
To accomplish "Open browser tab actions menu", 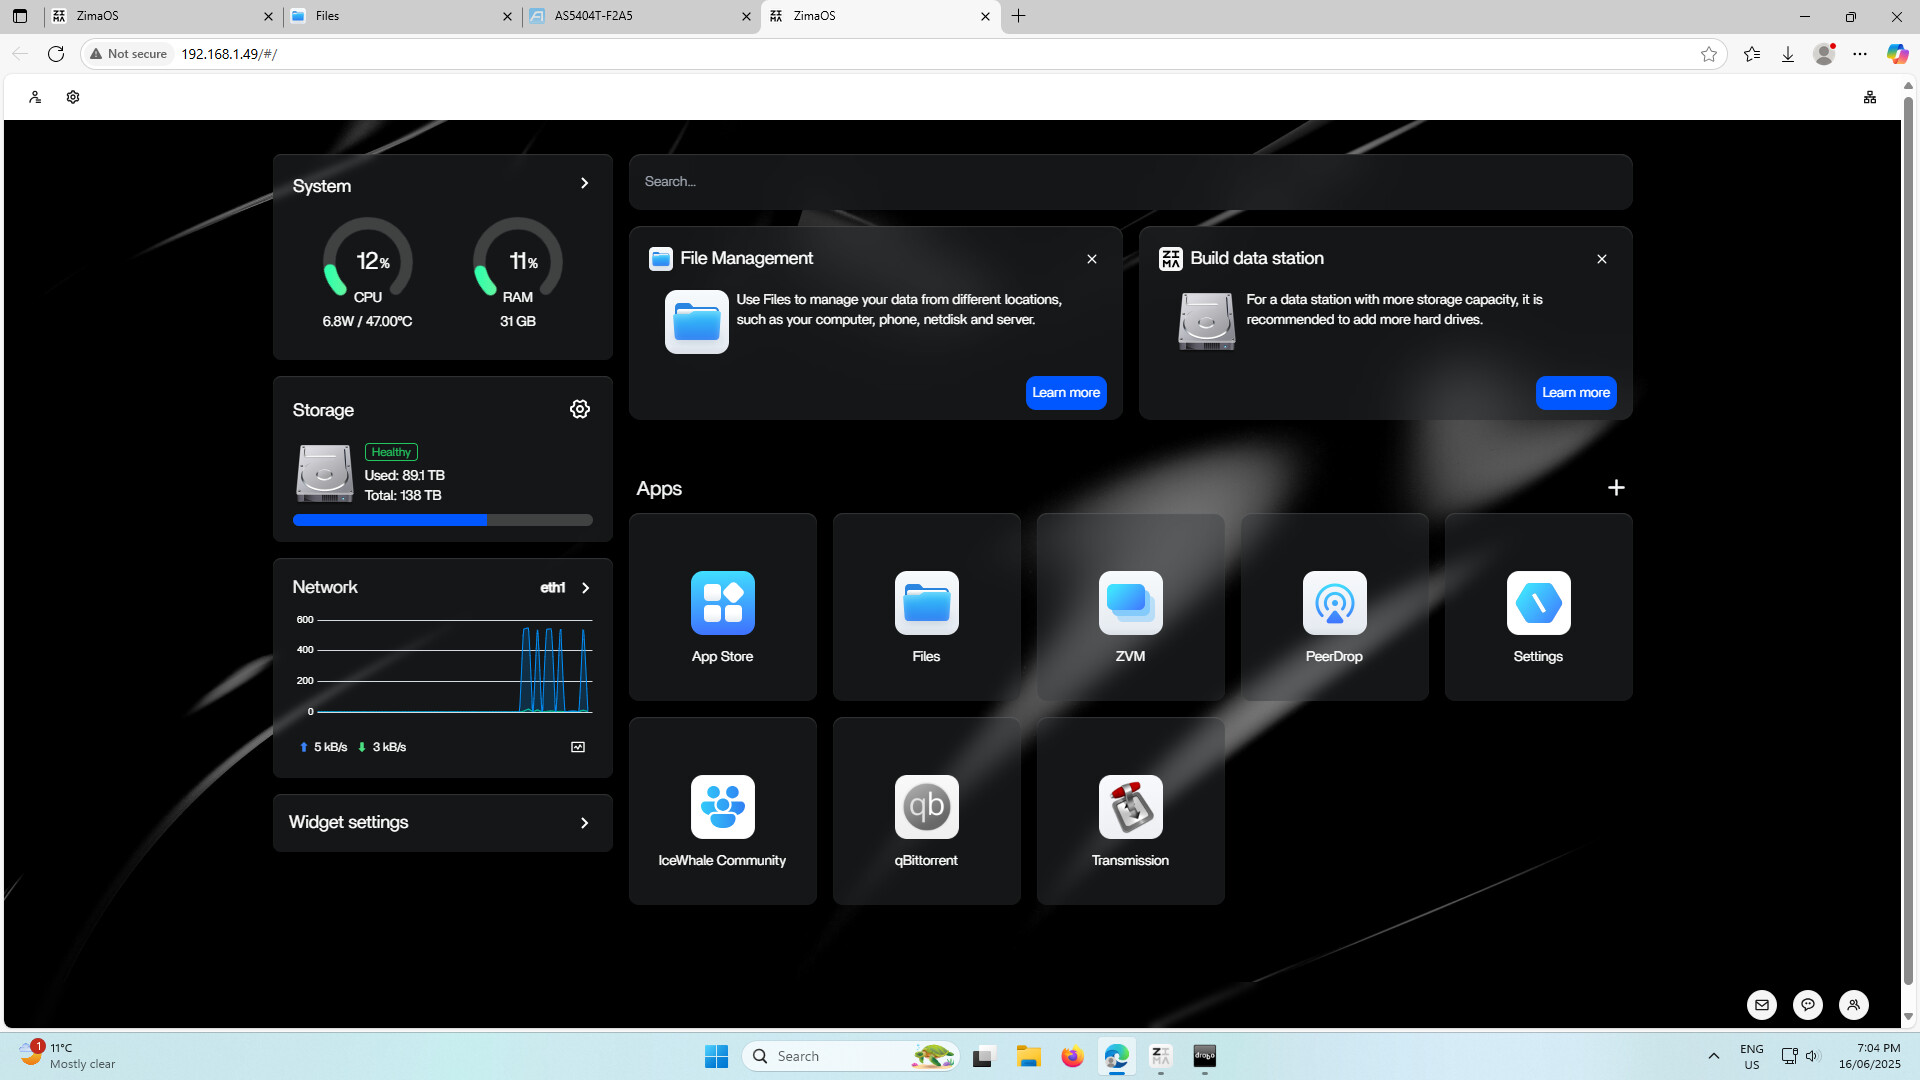I will (x=20, y=16).
